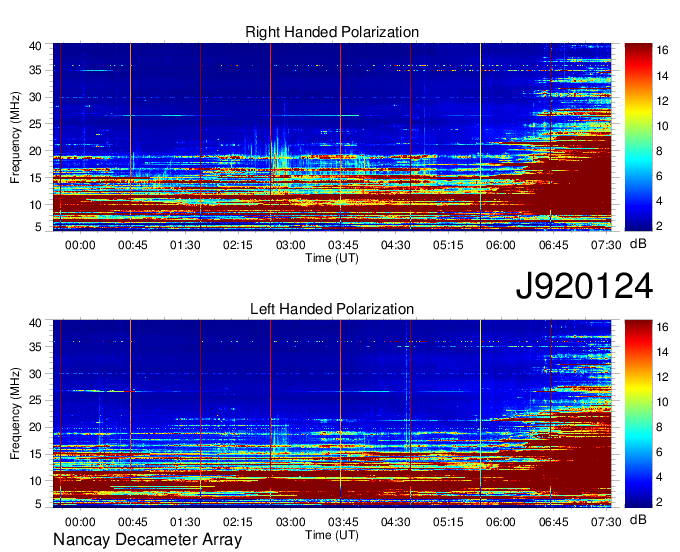The height and width of the screenshot is (552, 680).
Task: Click the dB unit label beside the bottom colorbar
Action: [638, 519]
